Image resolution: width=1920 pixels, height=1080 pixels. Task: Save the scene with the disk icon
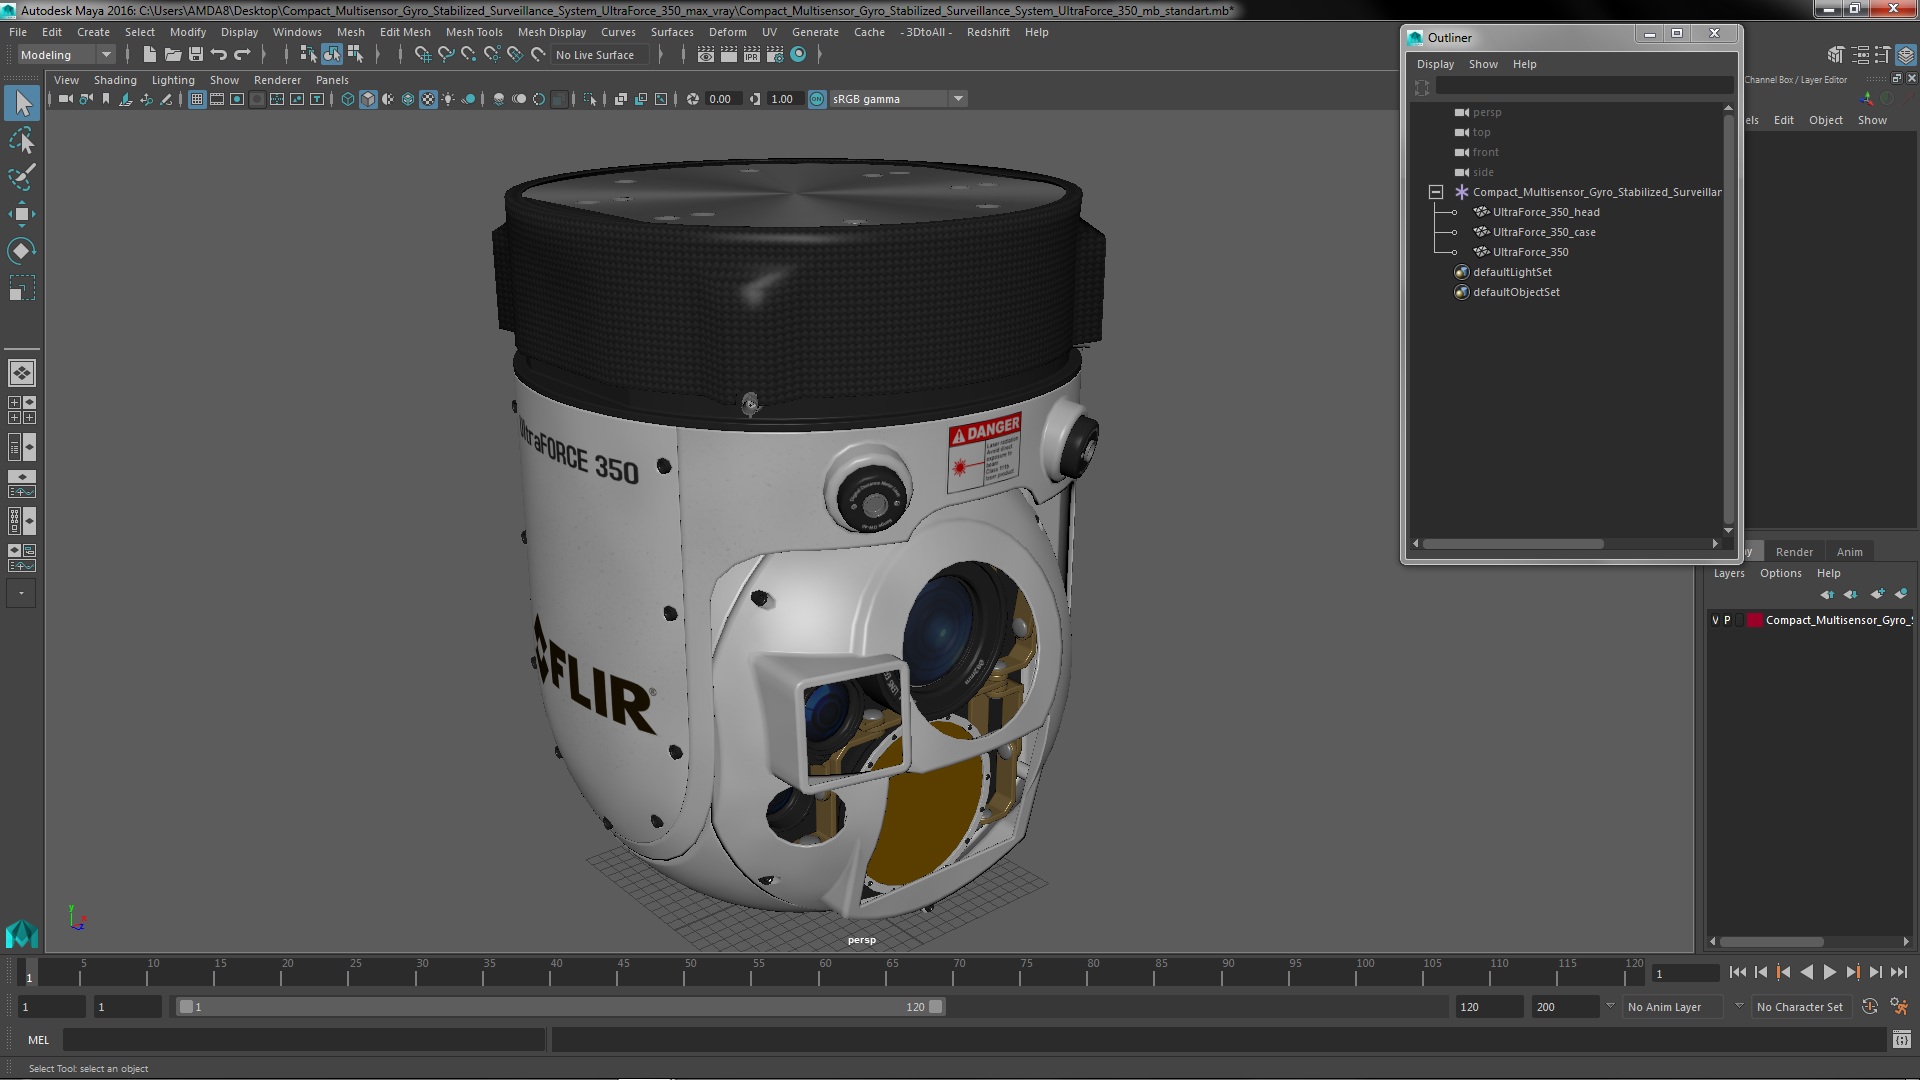pyautogui.click(x=196, y=55)
